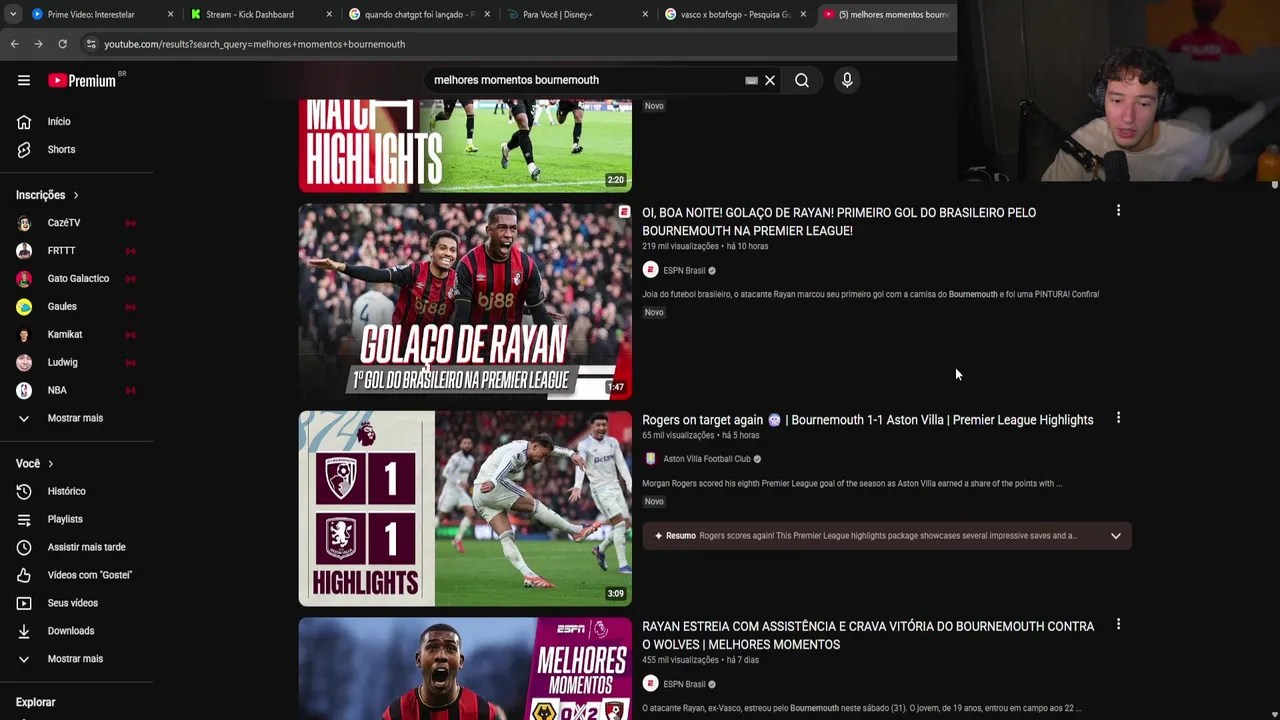
Task: Go back with the browser back arrow
Action: coord(14,44)
